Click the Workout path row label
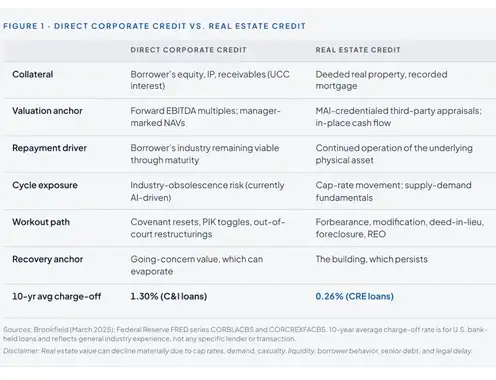Viewport: 496px width, 380px height. [41, 222]
